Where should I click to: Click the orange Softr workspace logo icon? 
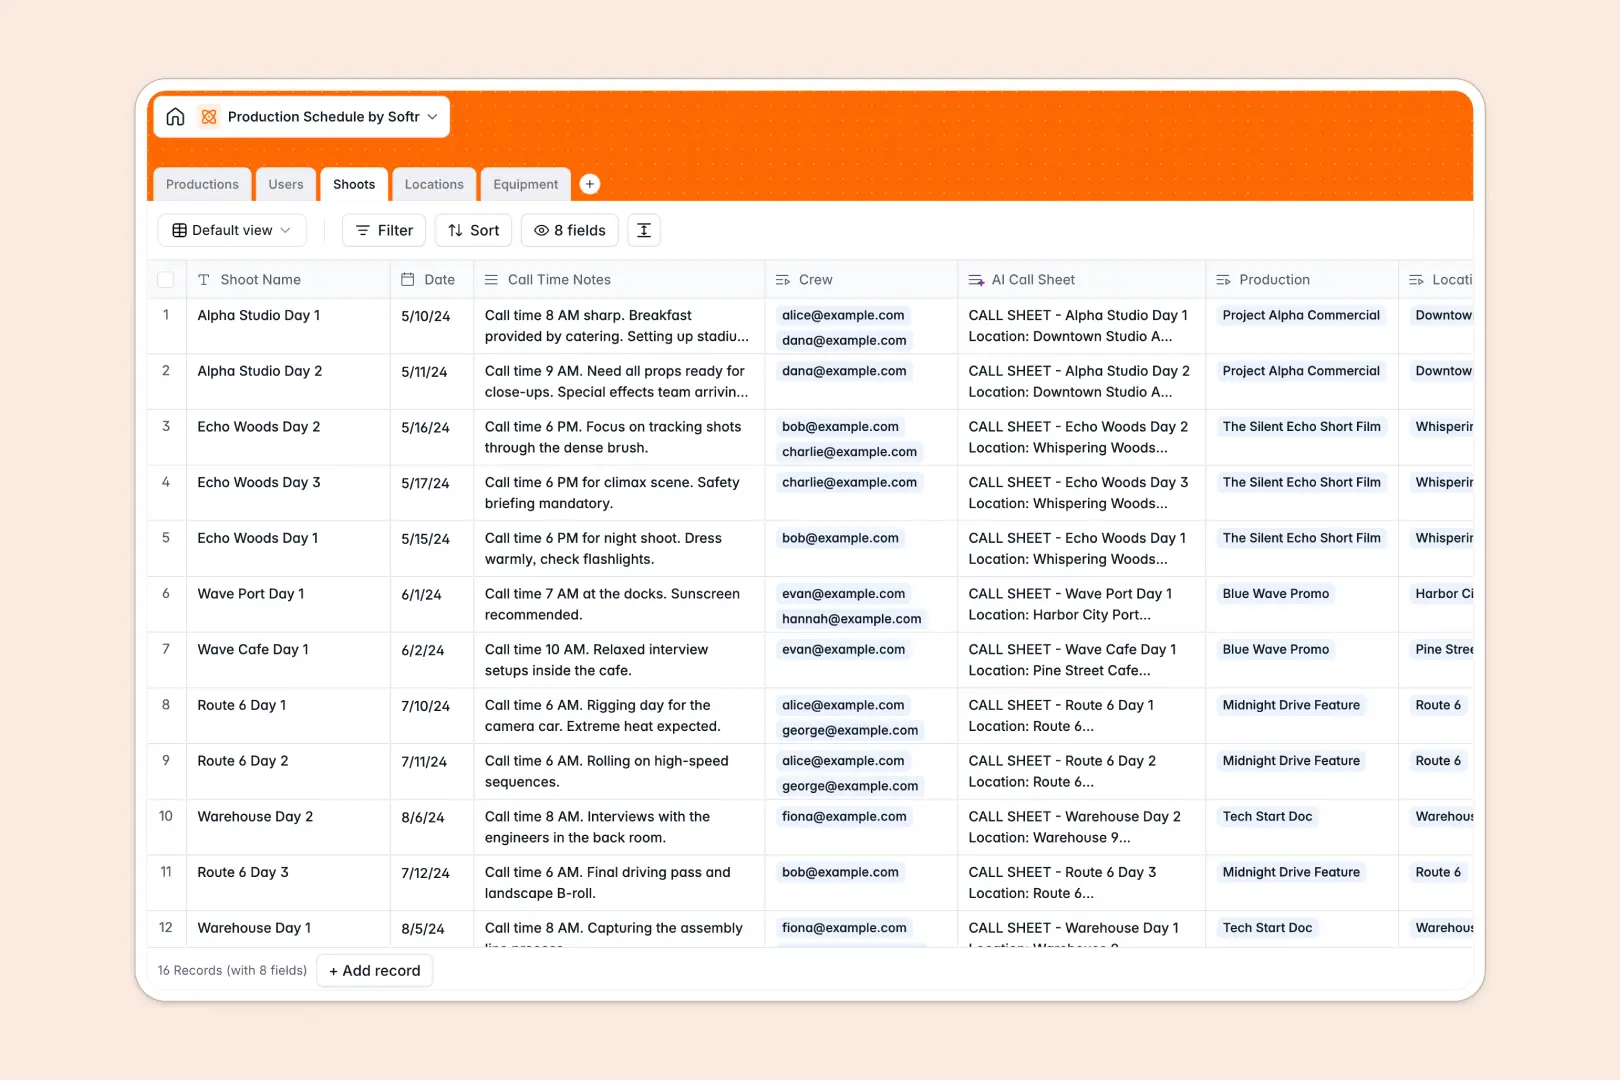pos(209,116)
